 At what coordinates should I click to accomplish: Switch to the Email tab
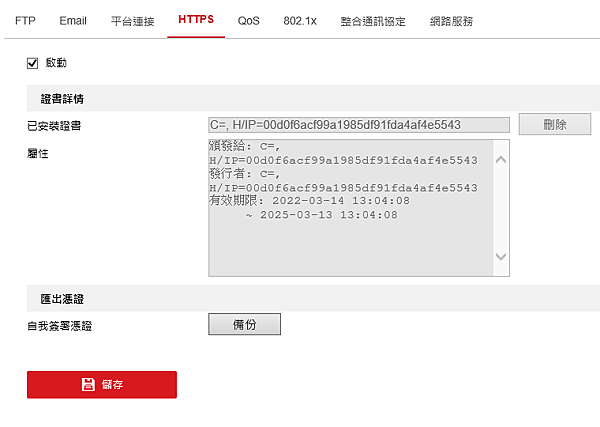(73, 21)
